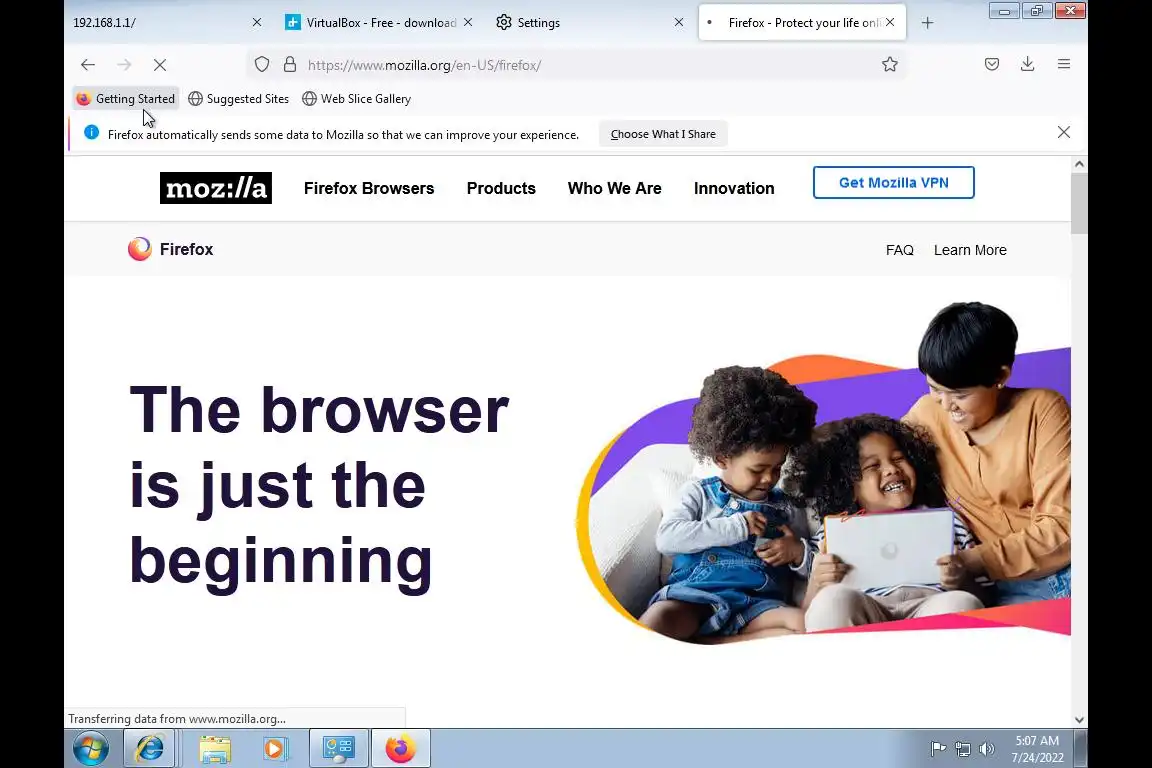
Task: Click Choose What I Share button
Action: click(663, 134)
